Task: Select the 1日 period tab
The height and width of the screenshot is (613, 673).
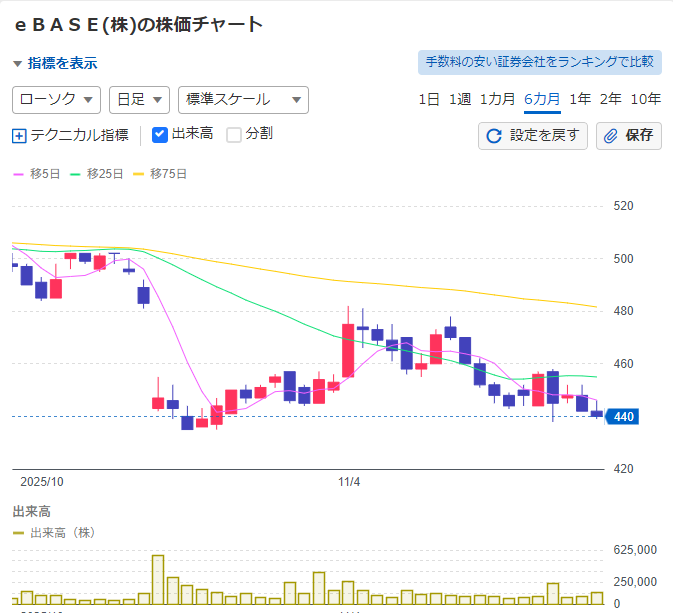Action: tap(428, 98)
